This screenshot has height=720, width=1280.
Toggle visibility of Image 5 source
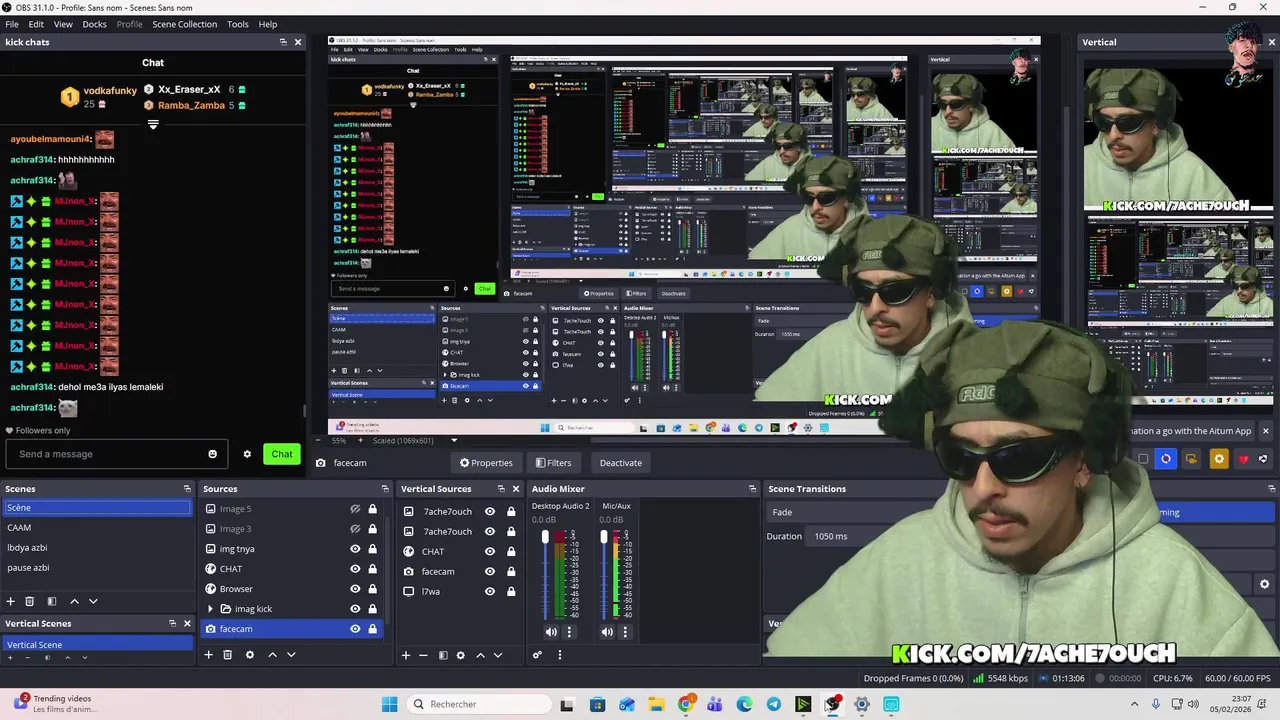click(355, 509)
